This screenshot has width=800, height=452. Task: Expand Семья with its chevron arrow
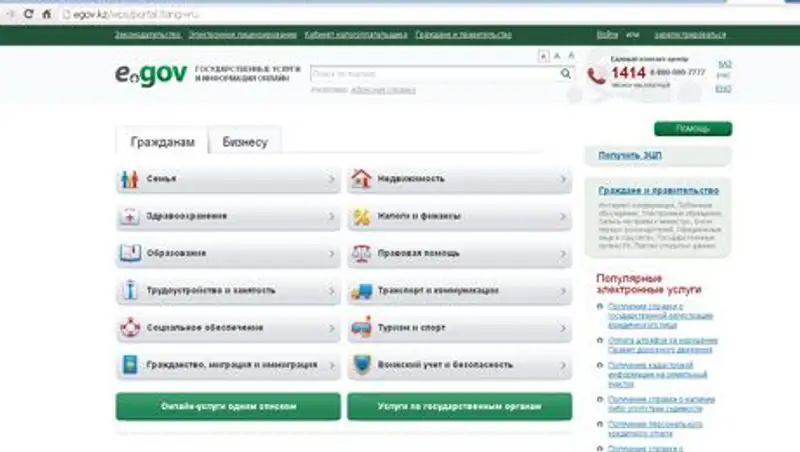(332, 179)
